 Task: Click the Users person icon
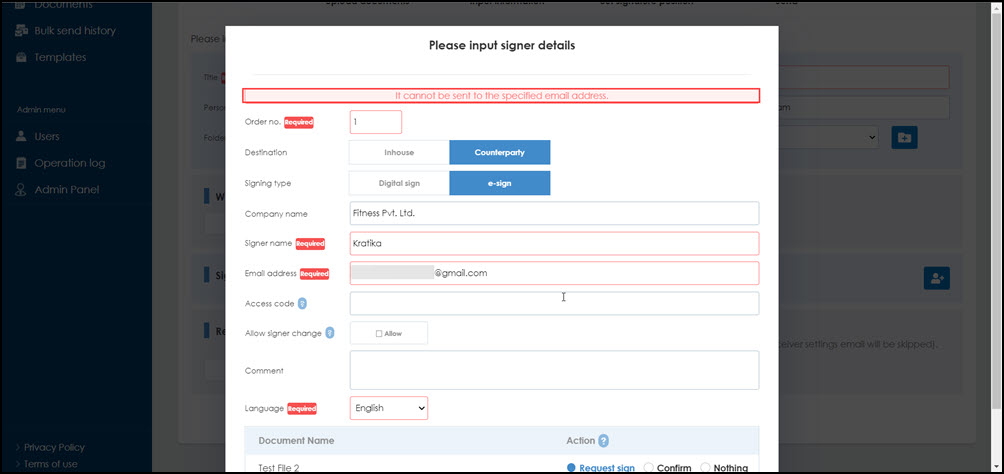tap(22, 136)
